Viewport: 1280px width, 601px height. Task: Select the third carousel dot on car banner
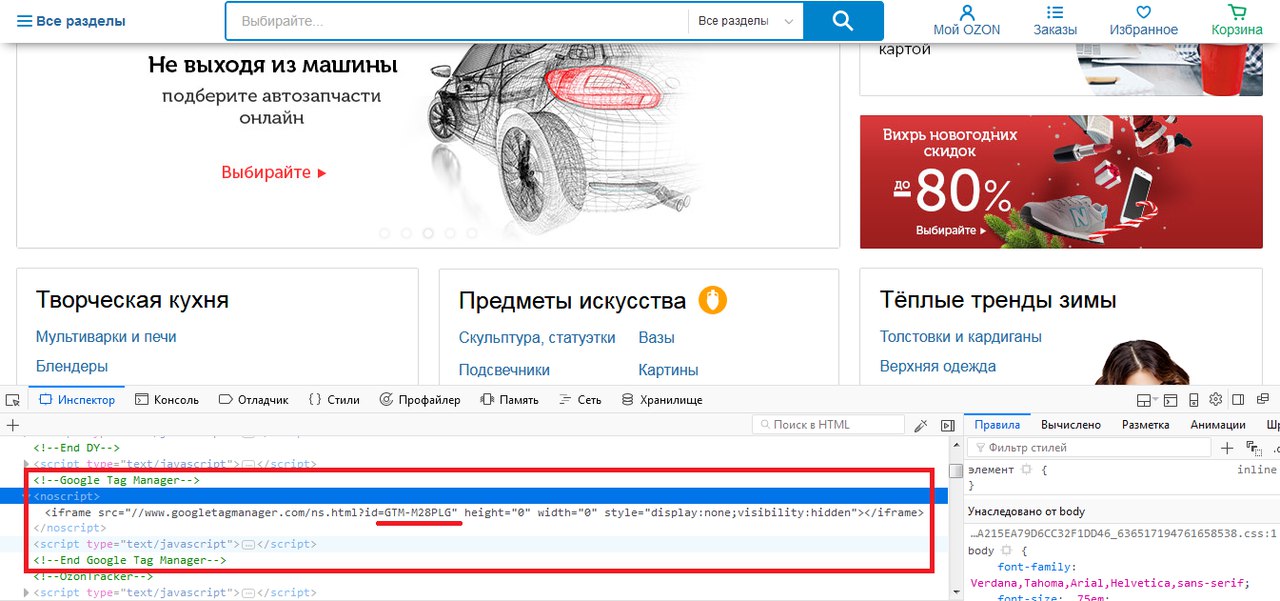click(x=428, y=233)
